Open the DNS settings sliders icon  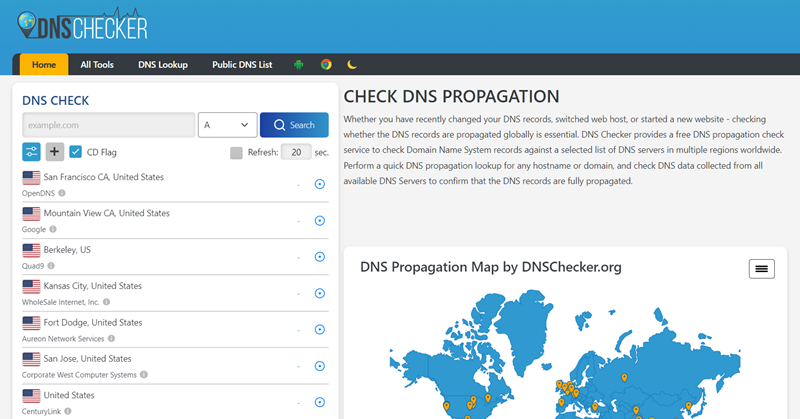point(31,152)
